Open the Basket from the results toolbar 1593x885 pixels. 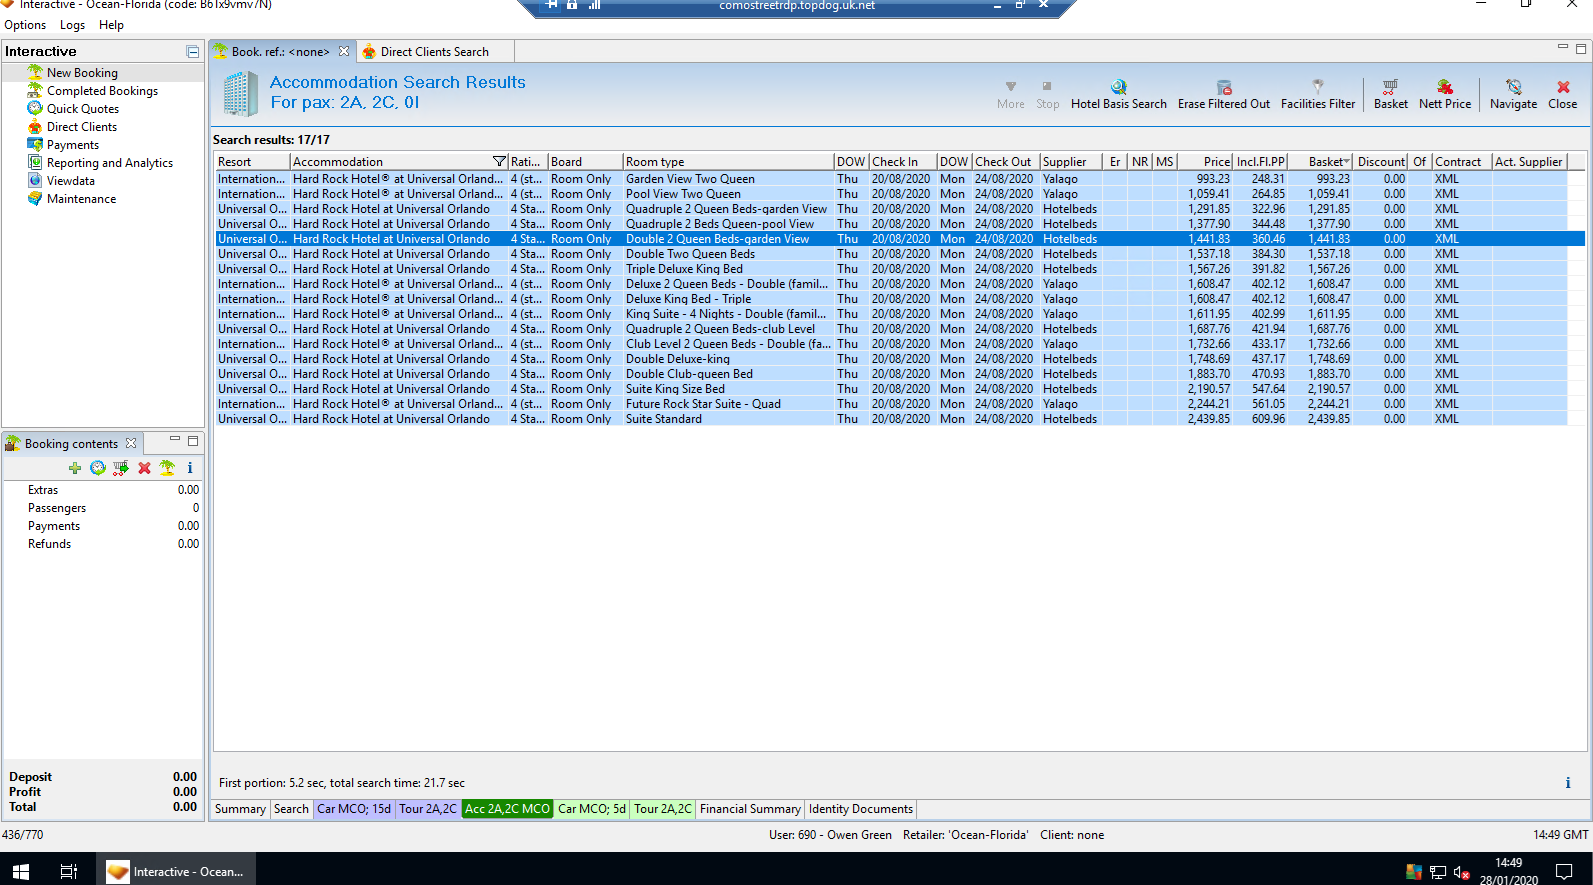coord(1390,94)
